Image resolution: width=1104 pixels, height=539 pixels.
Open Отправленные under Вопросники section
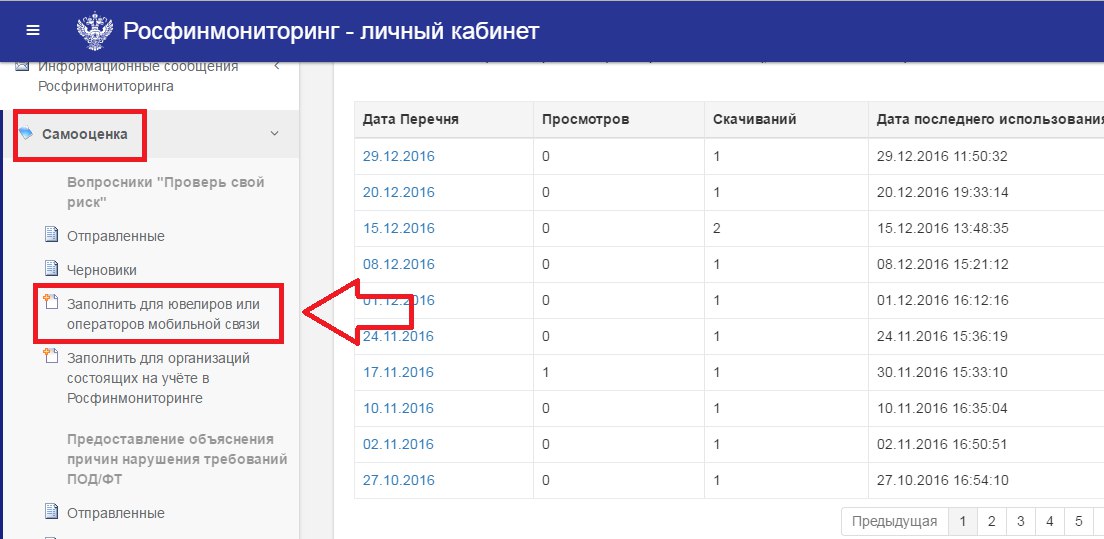pos(116,236)
